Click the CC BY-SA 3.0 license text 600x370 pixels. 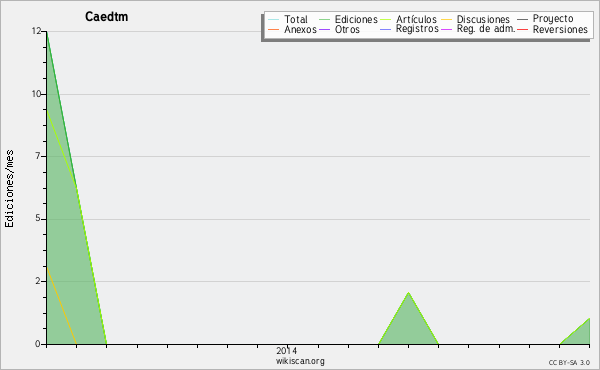tap(569, 363)
